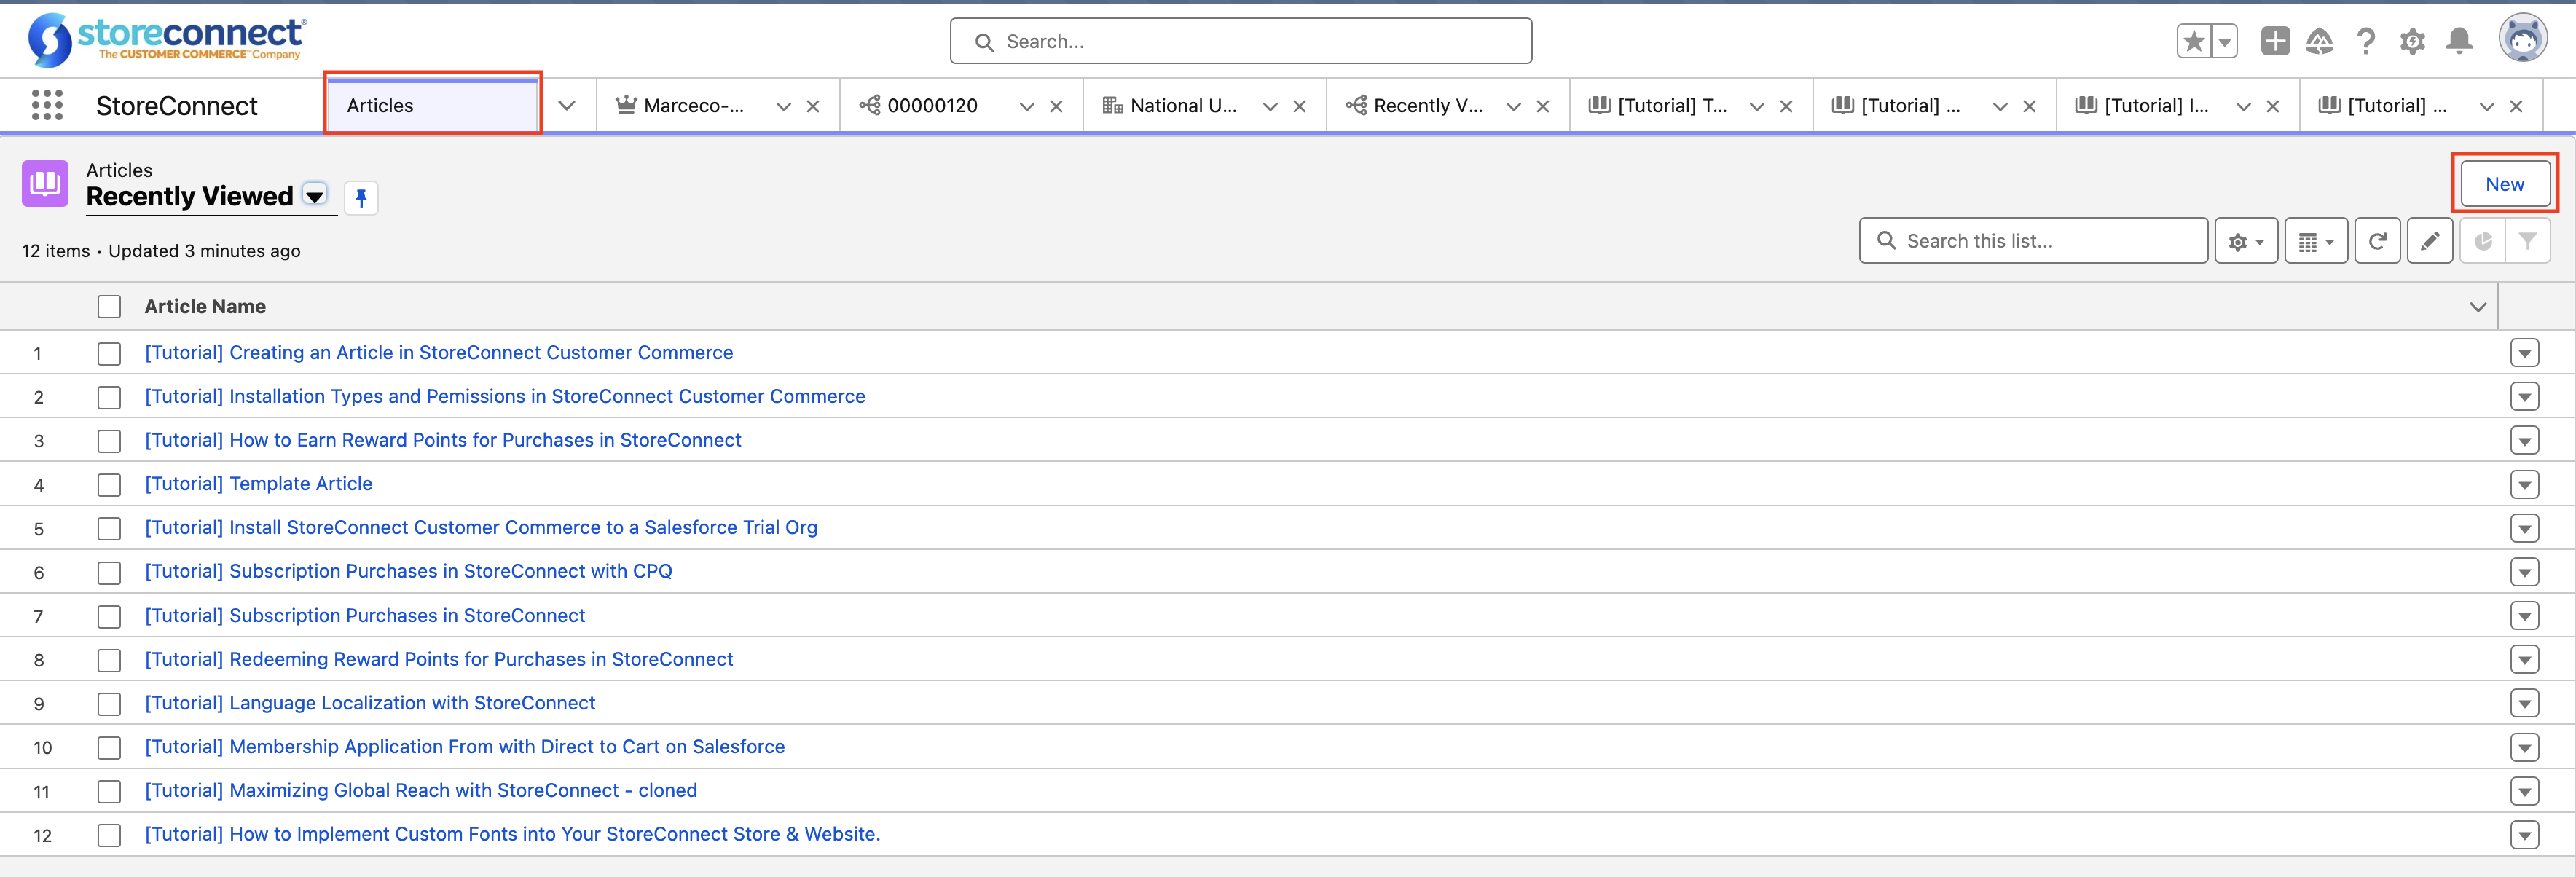Pin the Recently Viewed list view

[x=361, y=197]
